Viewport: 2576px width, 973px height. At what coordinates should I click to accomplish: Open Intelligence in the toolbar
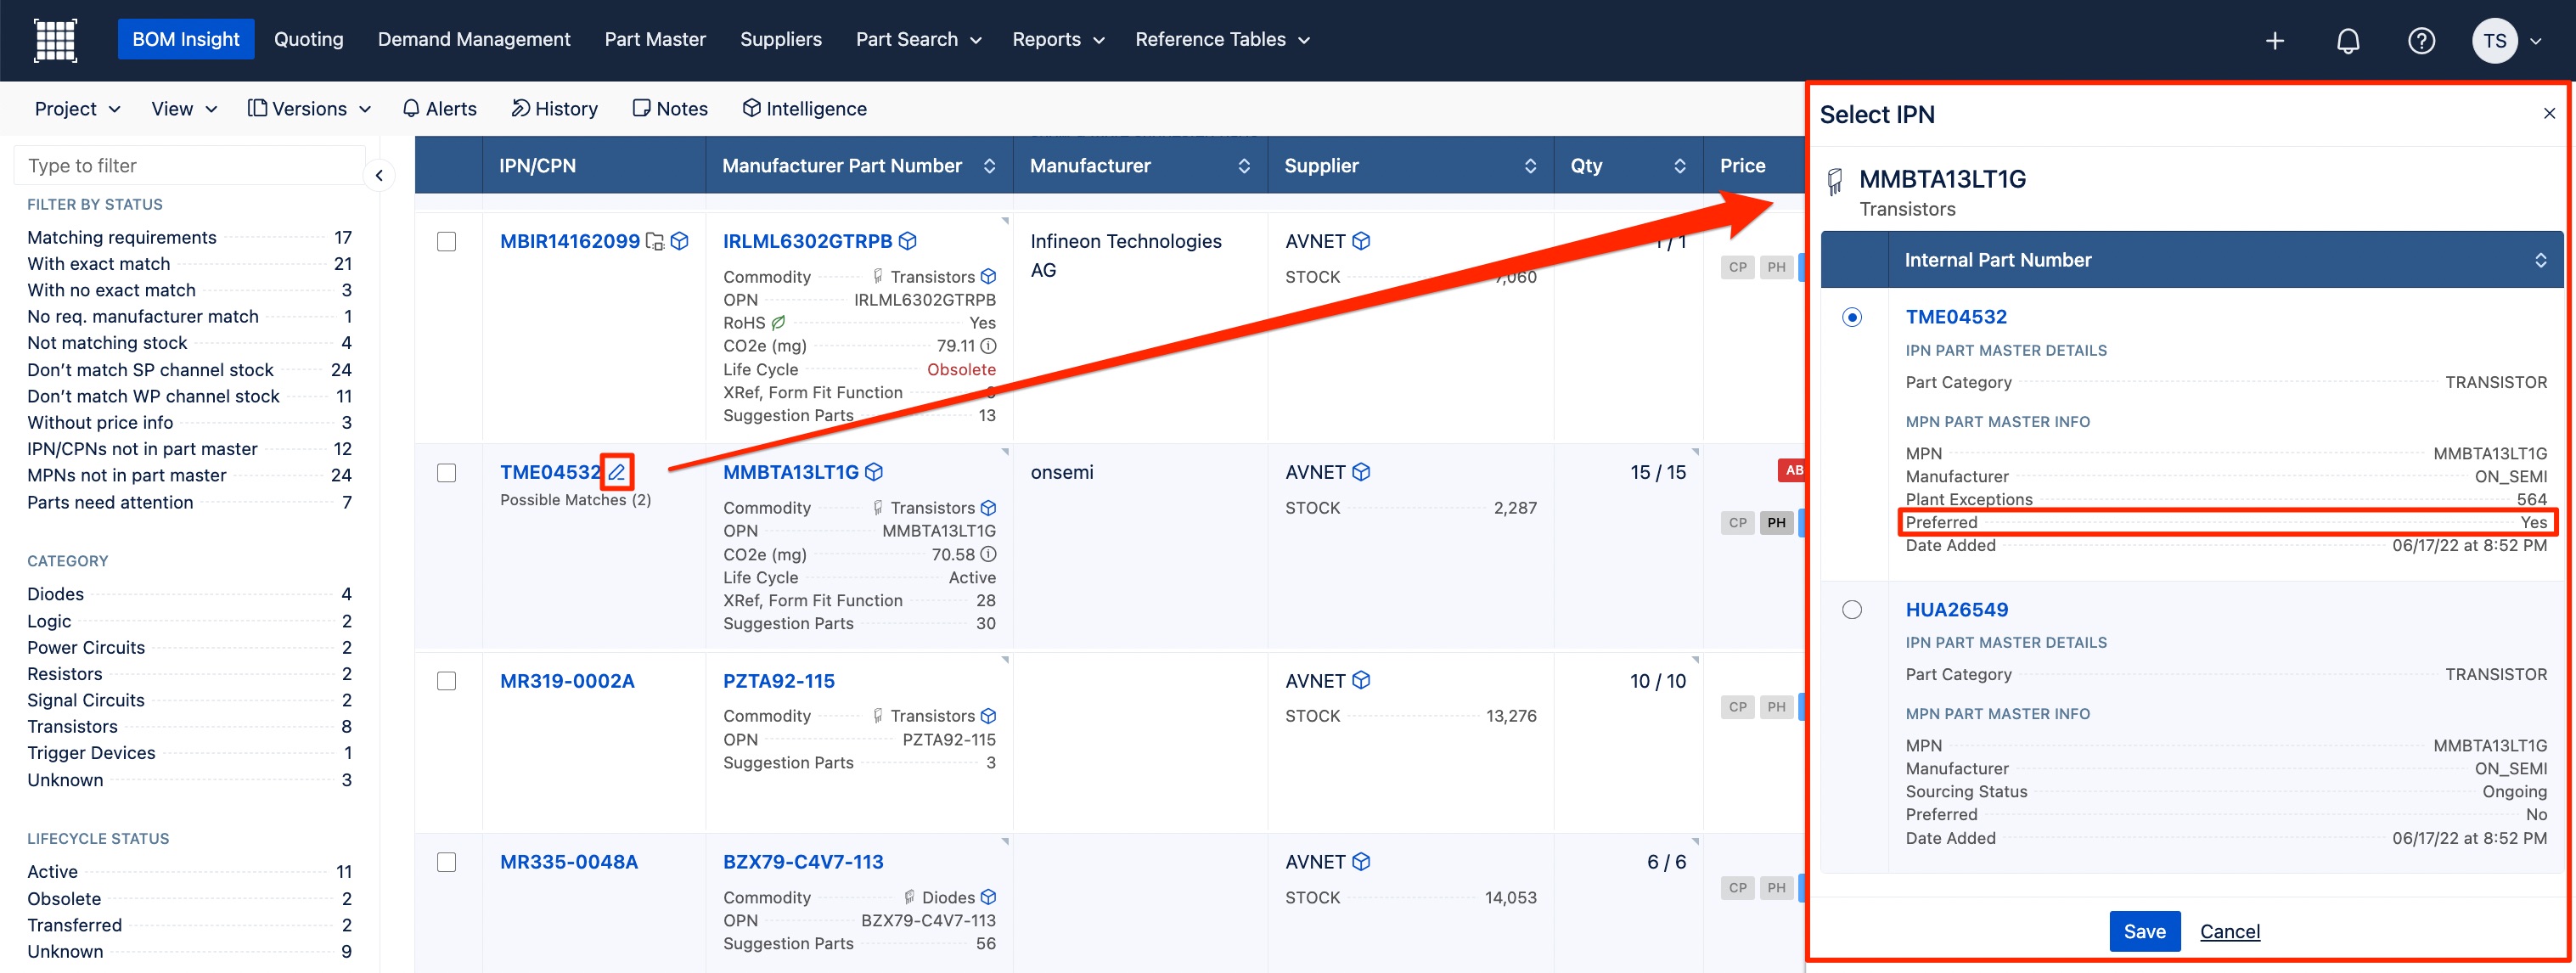click(x=805, y=109)
